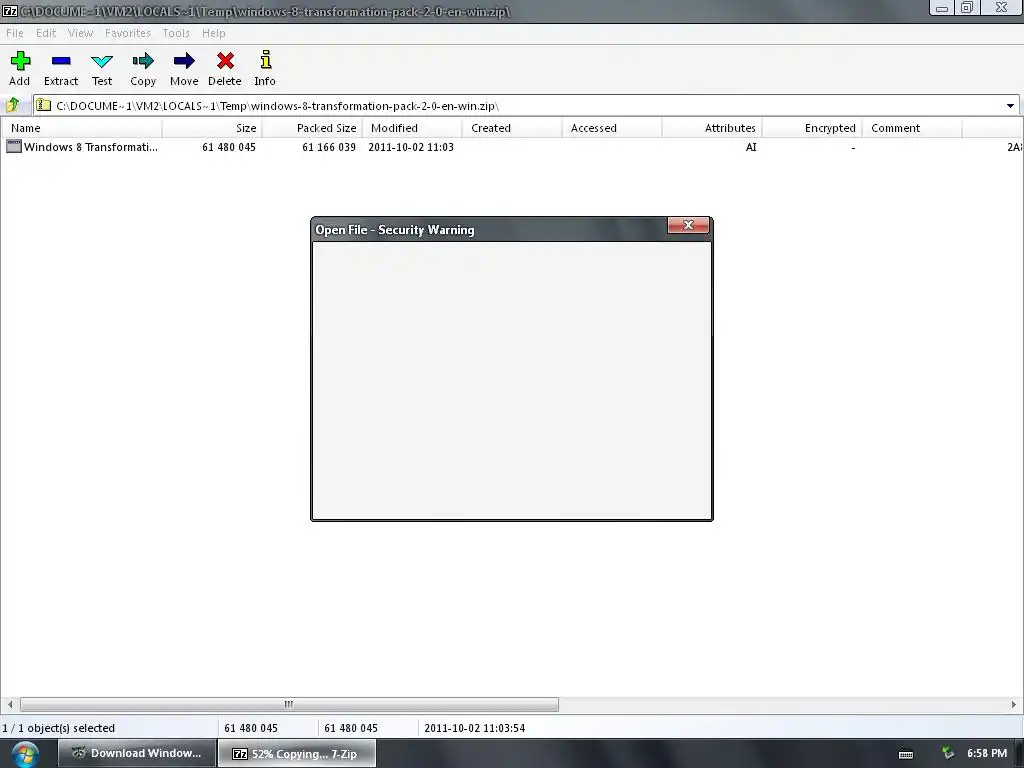Viewport: 1024px width, 768px height.
Task: Switch to Download Window... taskbar button
Action: [136, 753]
